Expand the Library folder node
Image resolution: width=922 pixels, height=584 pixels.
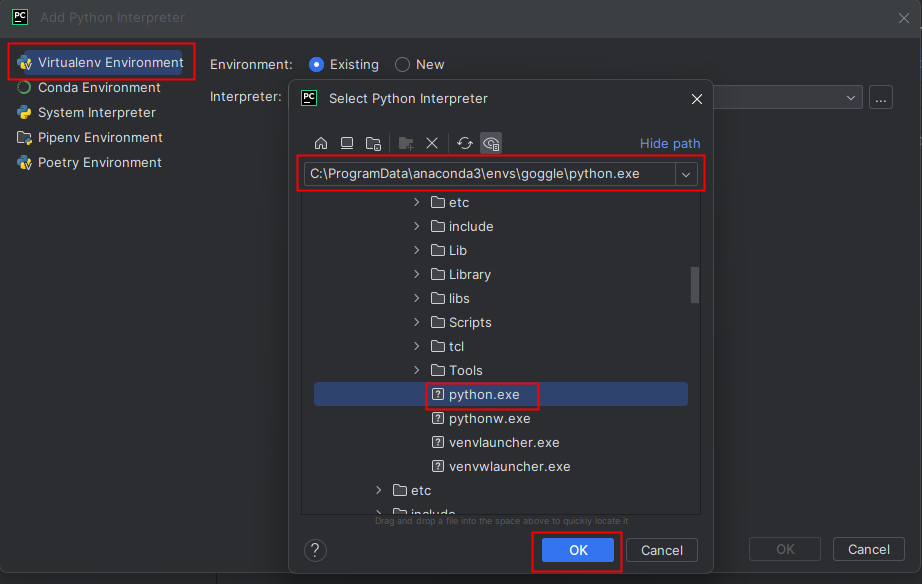(x=417, y=274)
